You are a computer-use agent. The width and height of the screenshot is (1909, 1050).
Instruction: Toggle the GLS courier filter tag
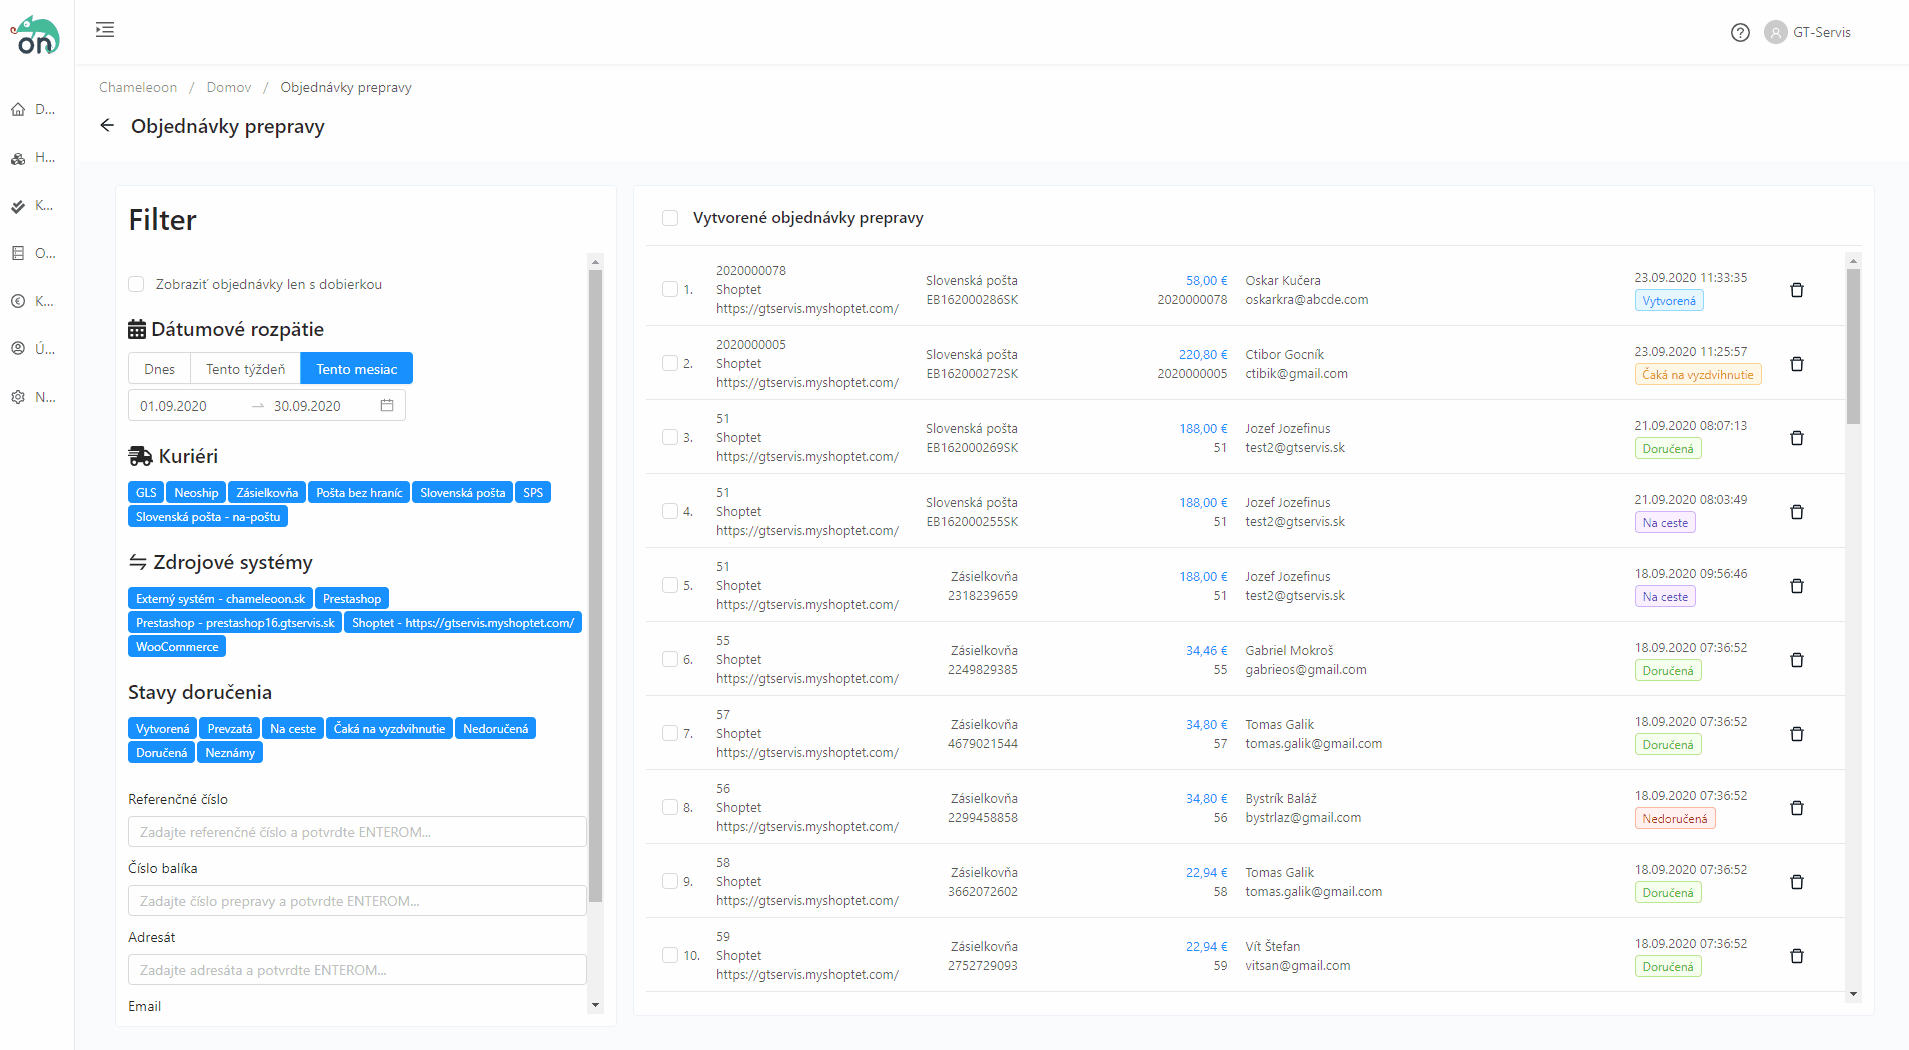click(146, 493)
